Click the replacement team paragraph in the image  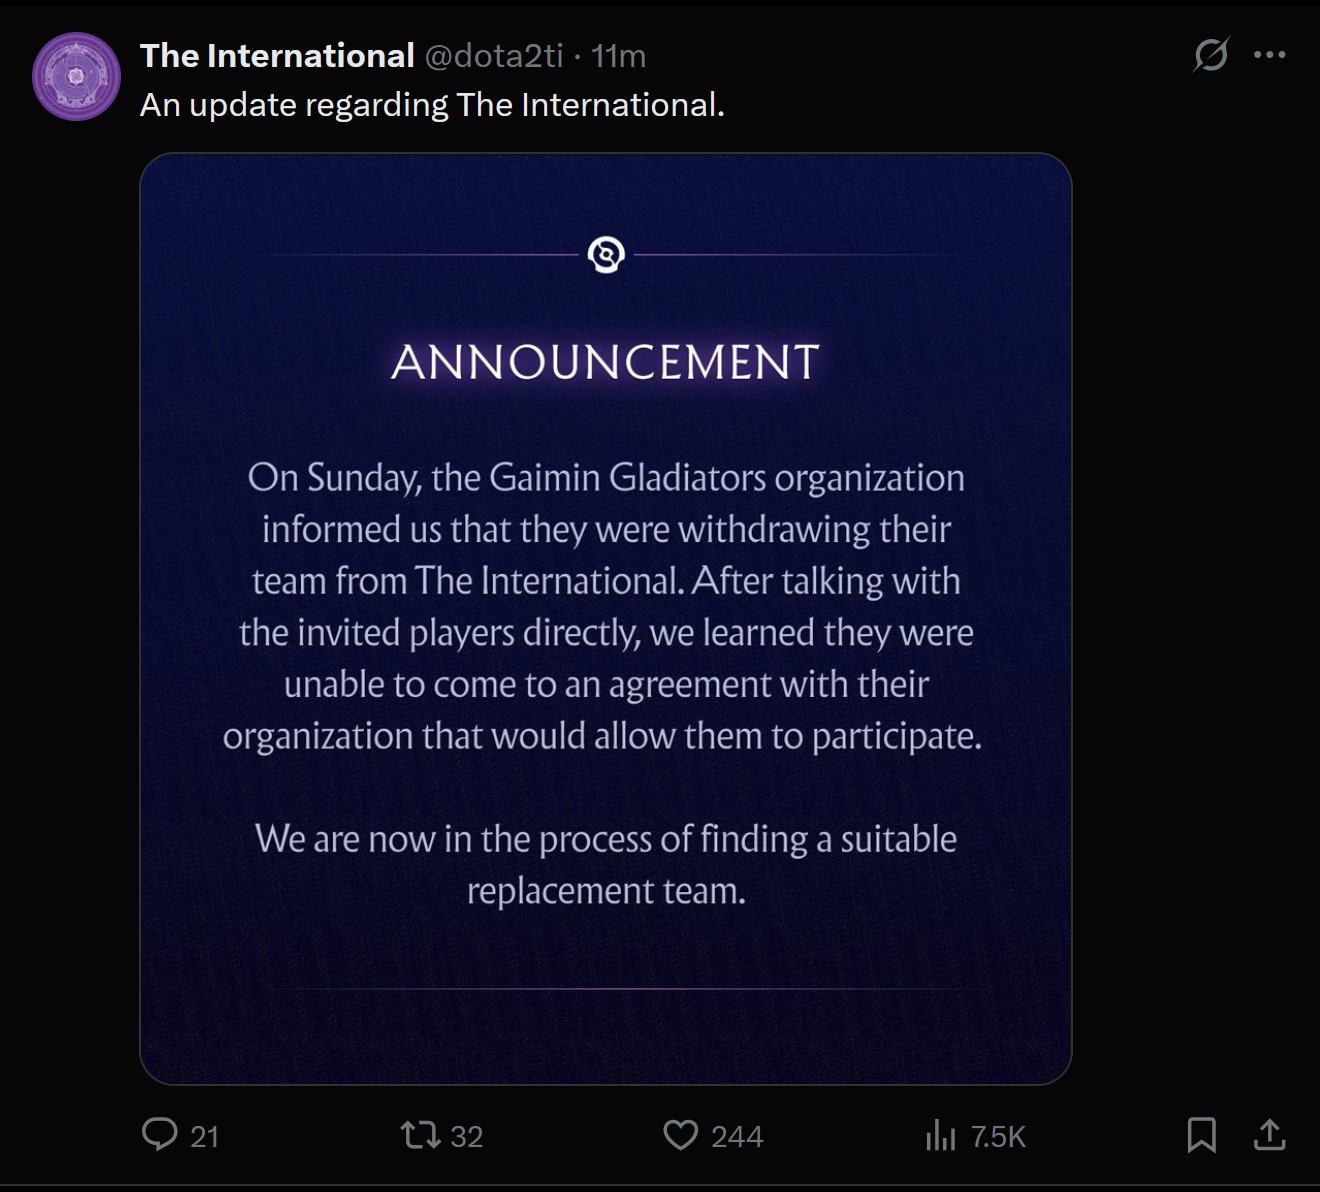coord(606,864)
